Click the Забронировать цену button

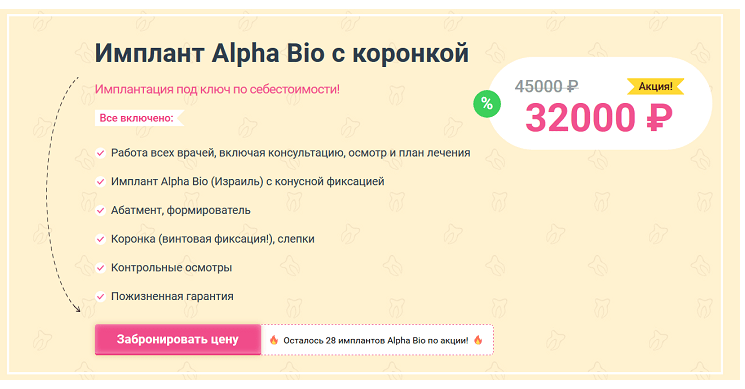178,340
